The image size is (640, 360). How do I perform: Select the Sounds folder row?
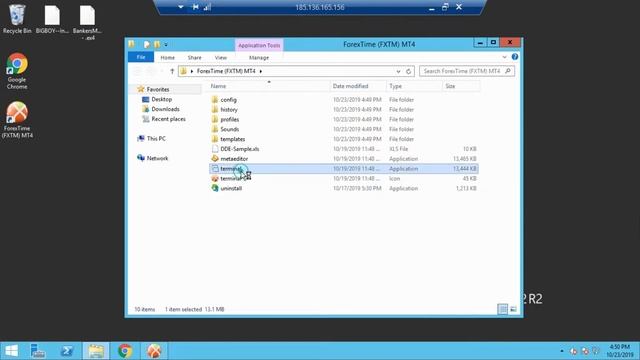tap(344, 129)
